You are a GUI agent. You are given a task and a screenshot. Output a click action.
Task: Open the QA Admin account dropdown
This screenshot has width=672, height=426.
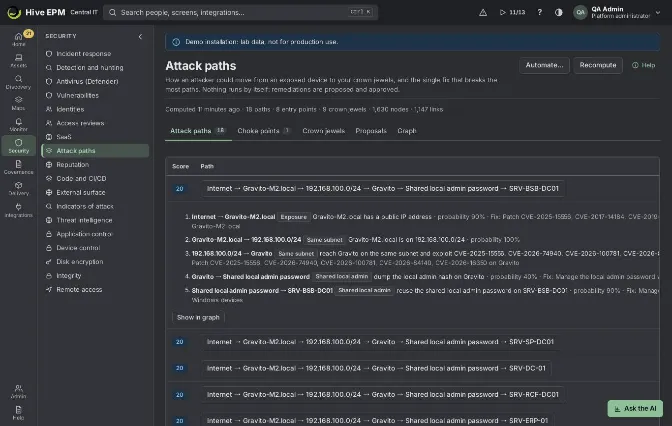tap(617, 12)
